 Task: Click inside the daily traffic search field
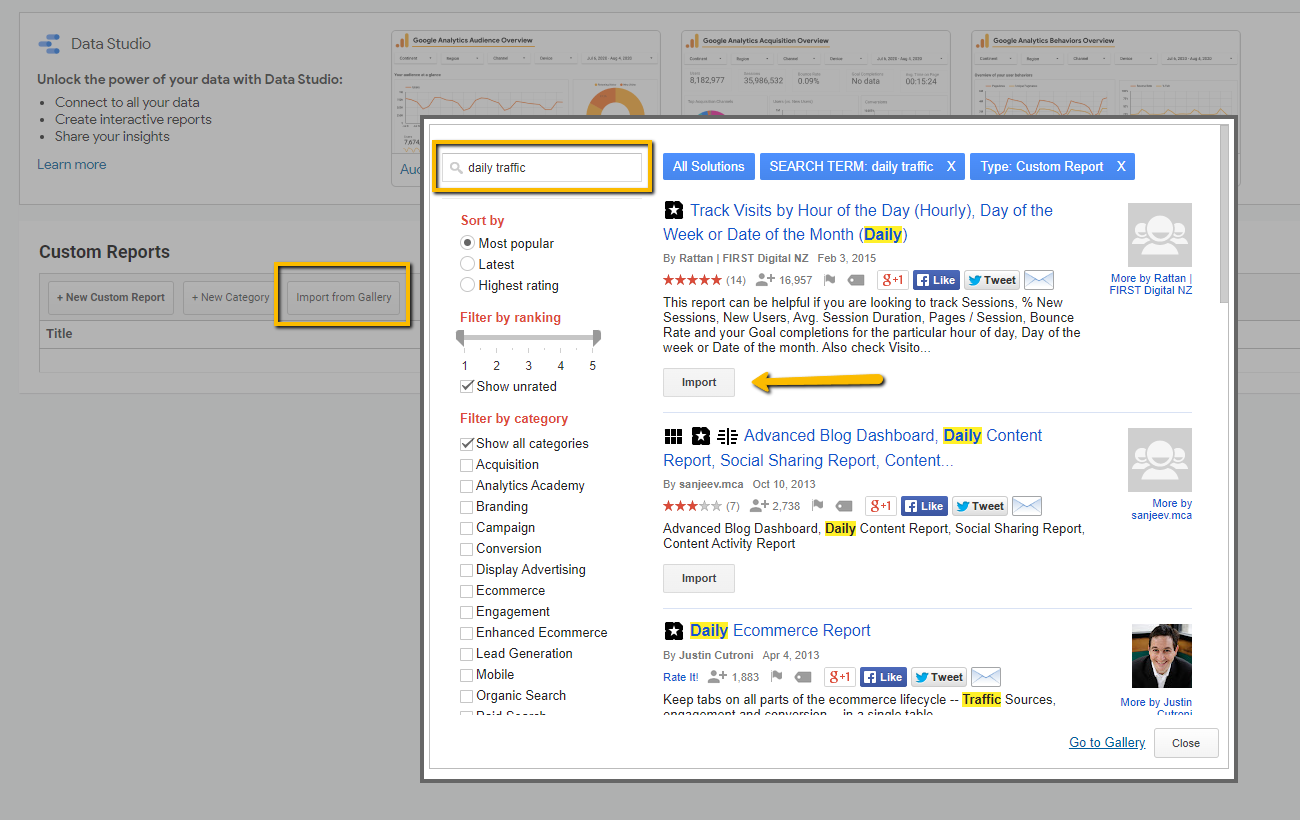(545, 166)
